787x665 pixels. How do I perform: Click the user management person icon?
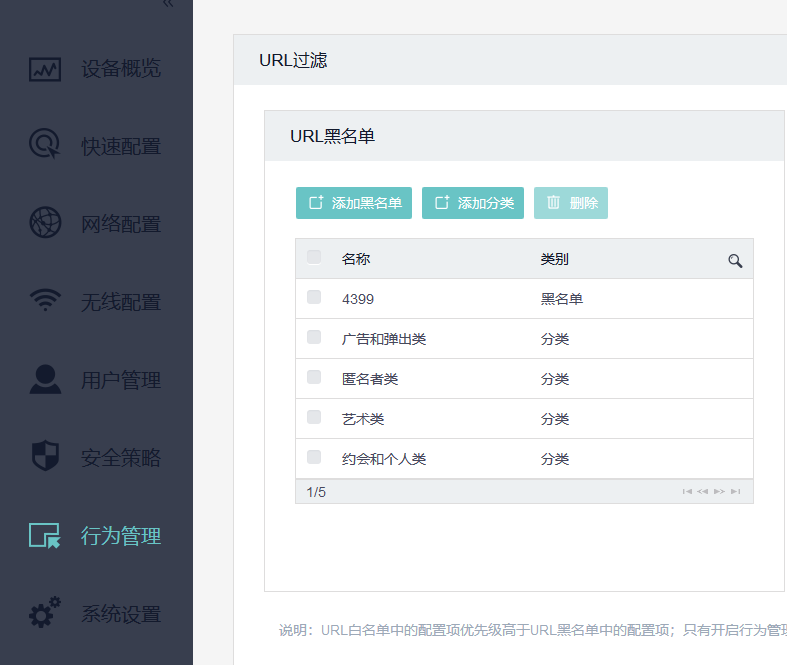click(x=45, y=378)
